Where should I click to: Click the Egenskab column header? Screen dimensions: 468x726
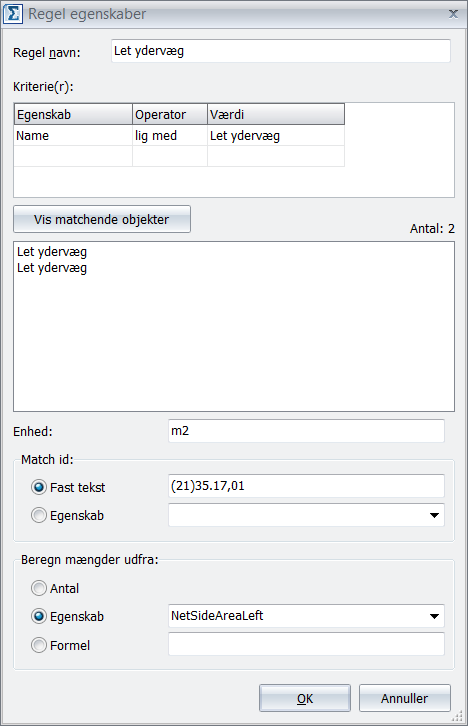tap(73, 114)
